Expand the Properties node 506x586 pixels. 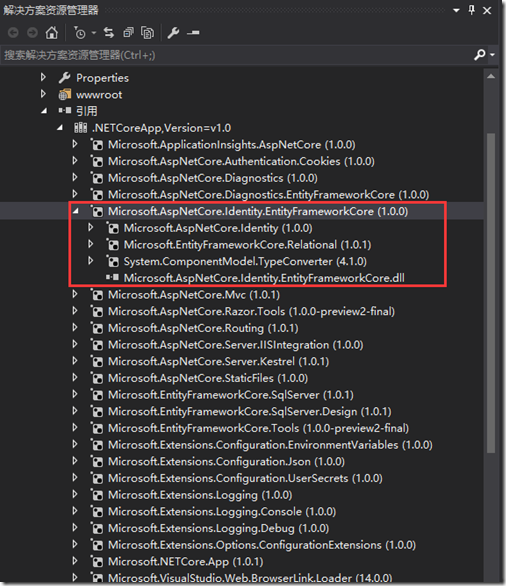43,77
